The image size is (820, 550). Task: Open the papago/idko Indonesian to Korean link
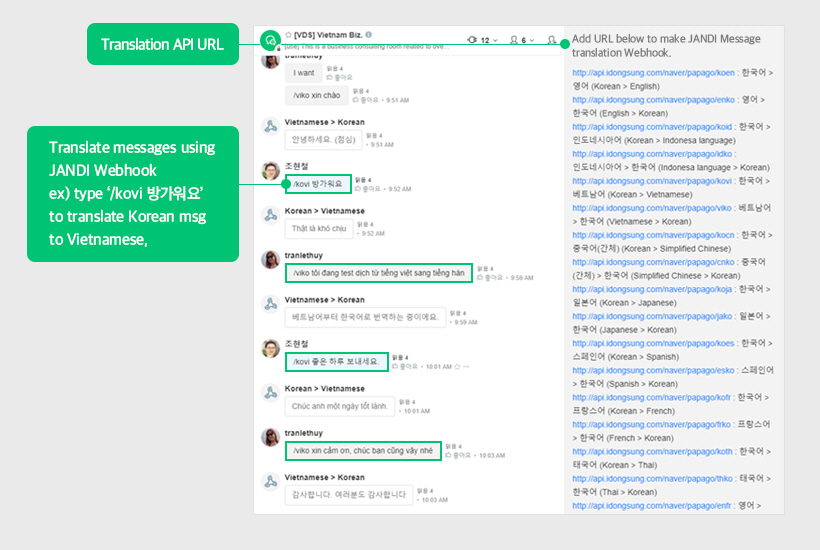[652, 154]
